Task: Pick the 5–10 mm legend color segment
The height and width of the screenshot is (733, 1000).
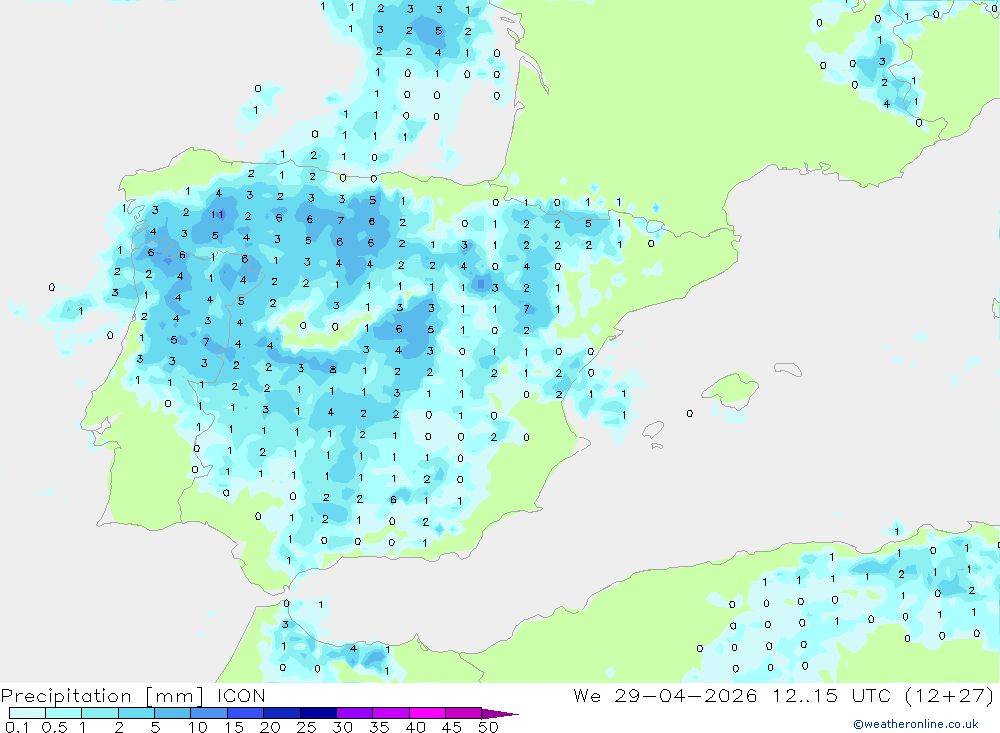Action: coord(172,713)
